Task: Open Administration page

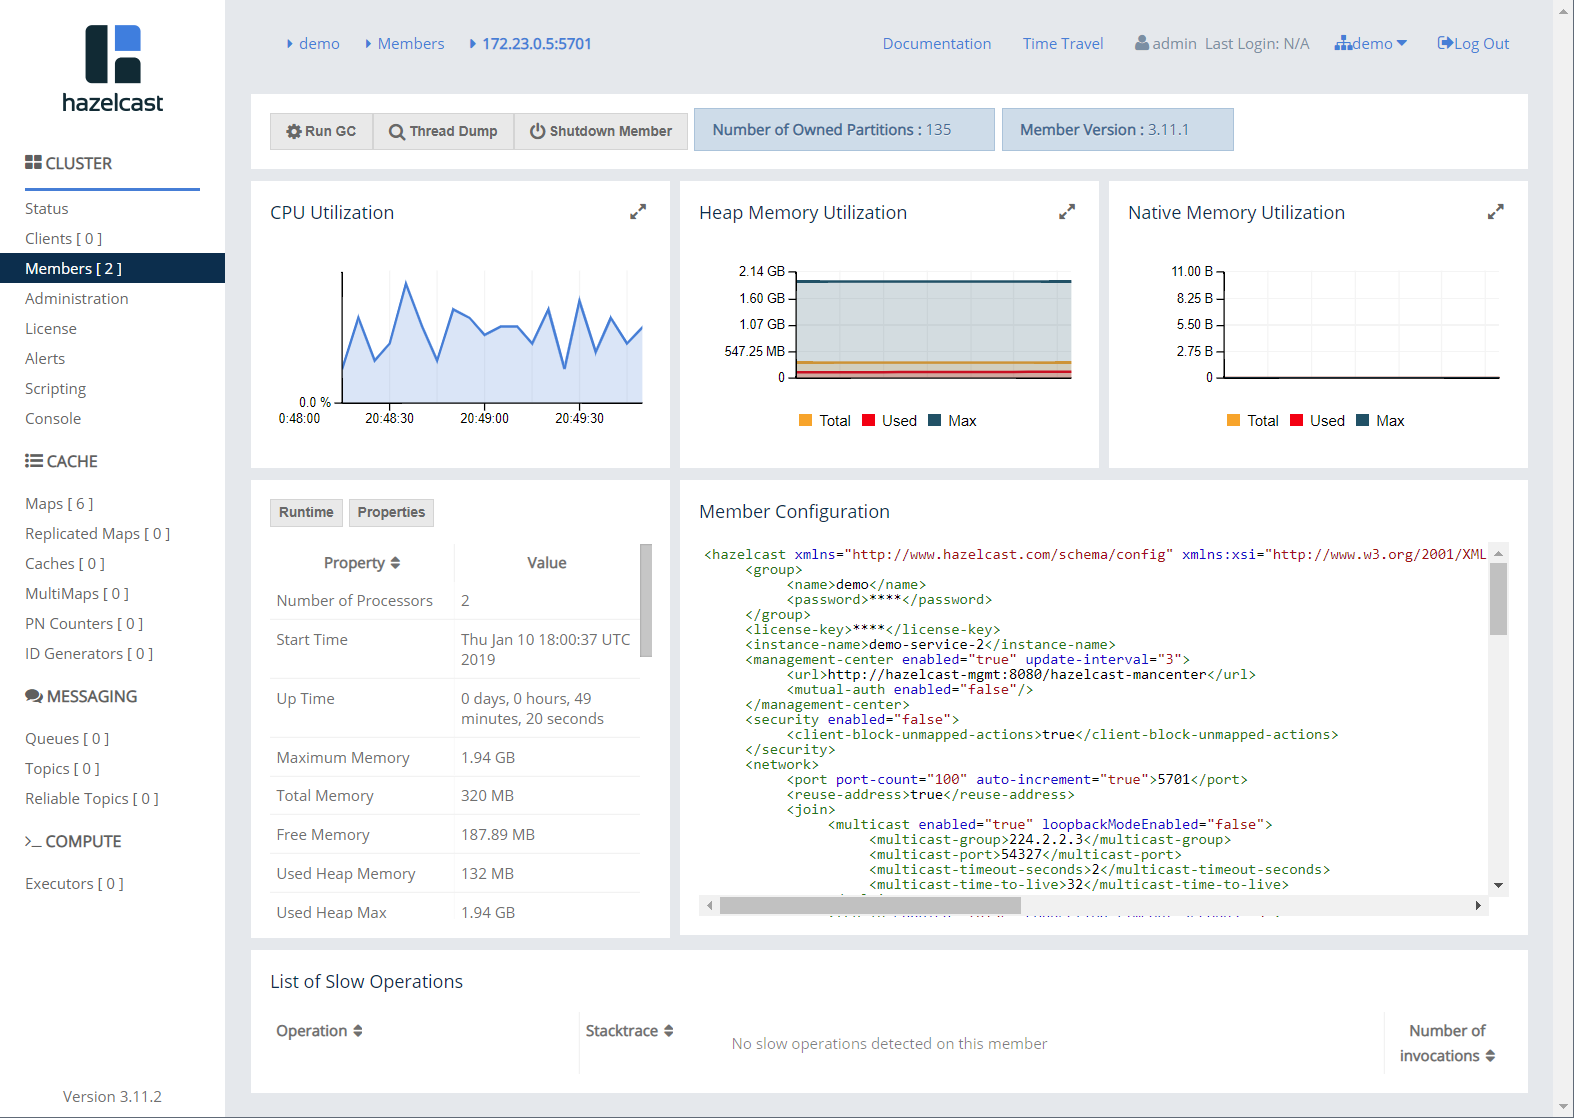Action: (77, 298)
